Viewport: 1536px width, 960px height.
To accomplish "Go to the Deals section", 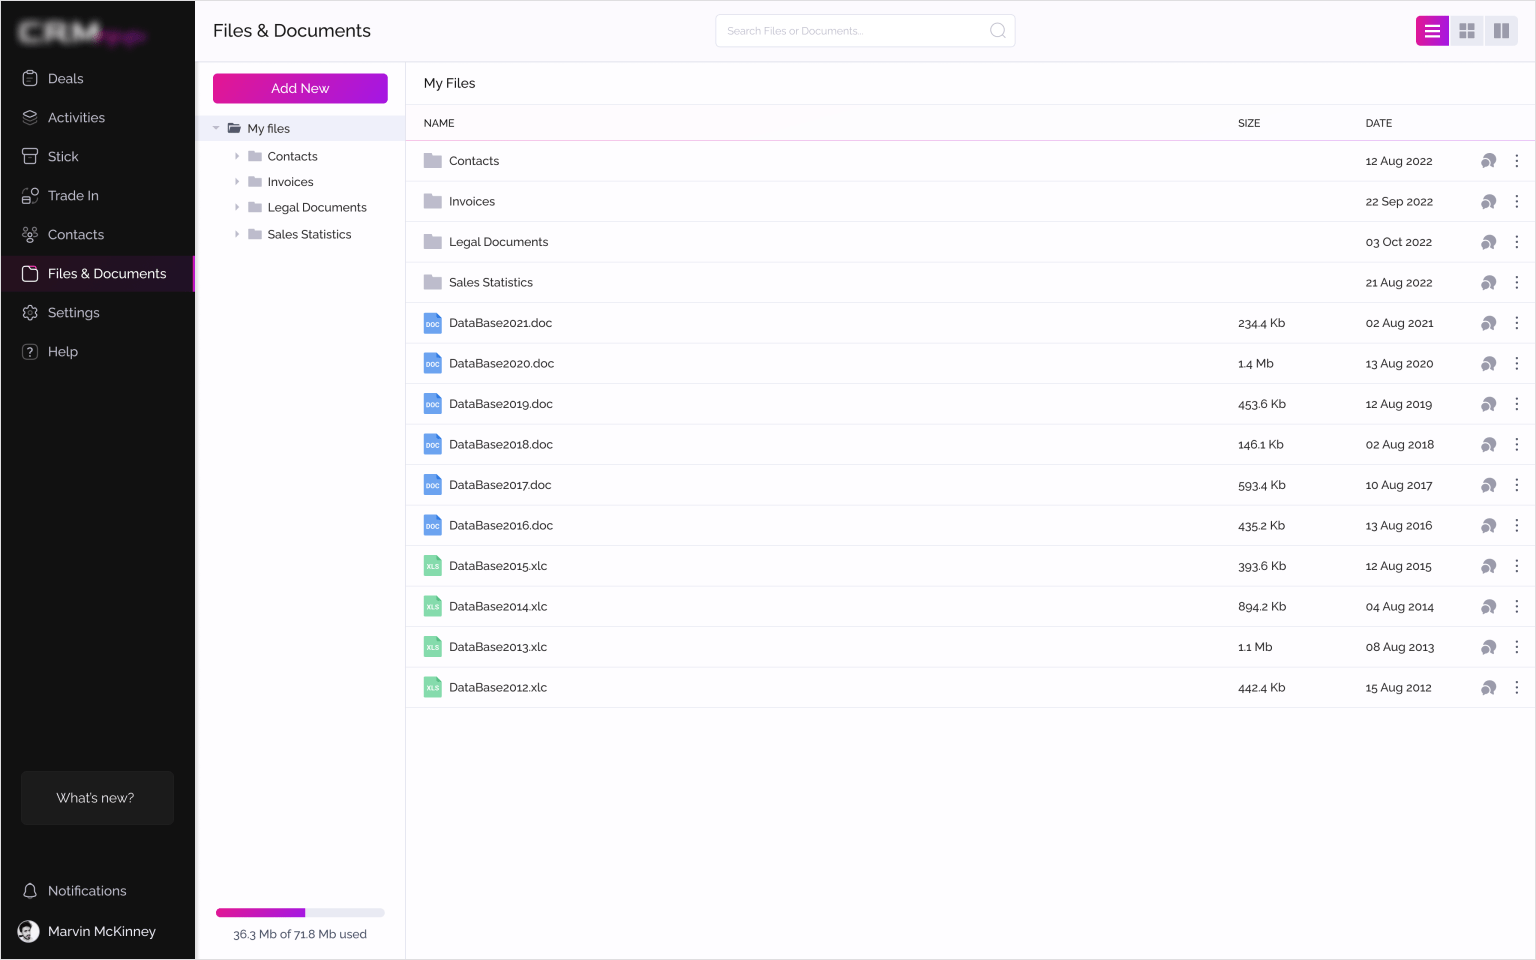I will tap(29, 78).
